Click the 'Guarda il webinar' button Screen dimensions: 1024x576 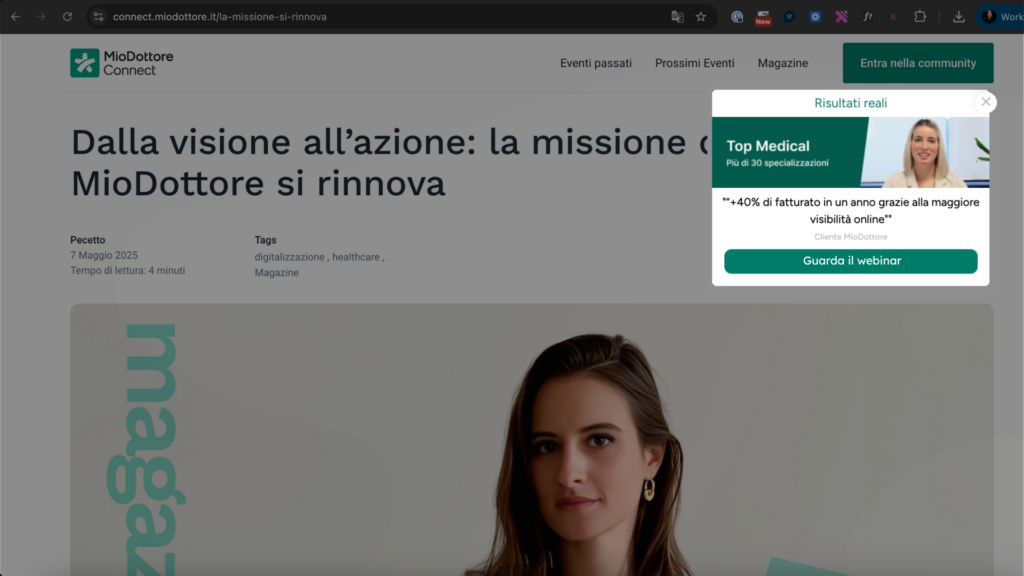click(850, 261)
